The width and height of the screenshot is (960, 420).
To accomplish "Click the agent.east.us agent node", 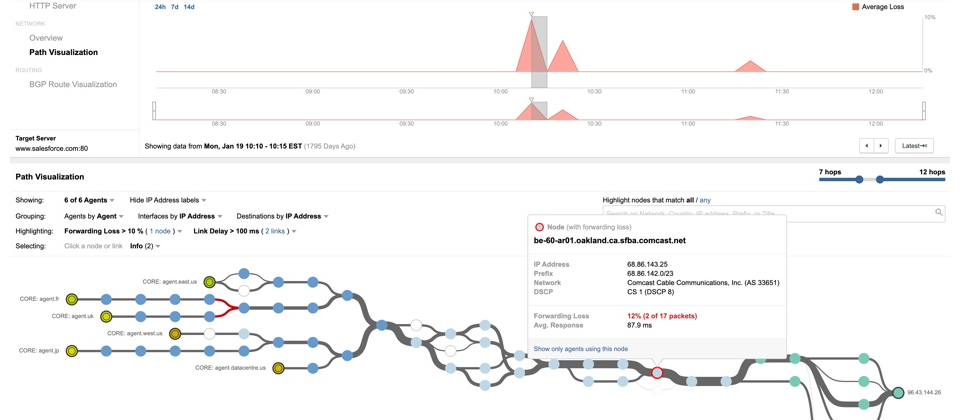I will pyautogui.click(x=209, y=282).
